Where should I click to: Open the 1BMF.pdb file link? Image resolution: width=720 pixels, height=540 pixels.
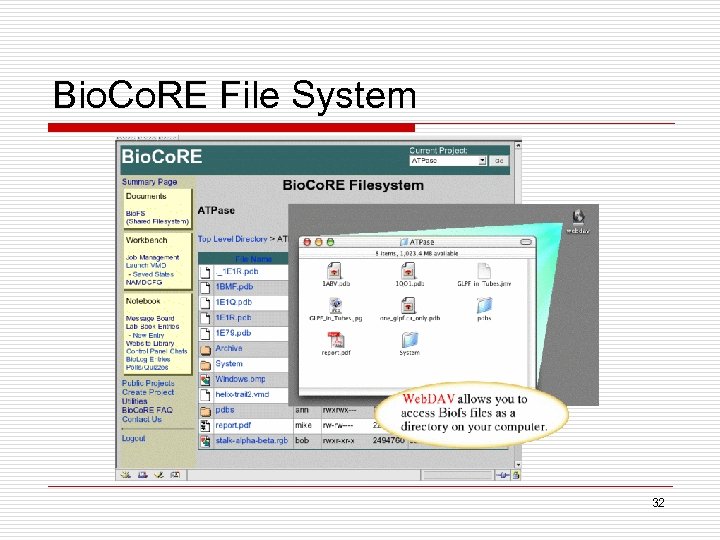click(x=234, y=287)
